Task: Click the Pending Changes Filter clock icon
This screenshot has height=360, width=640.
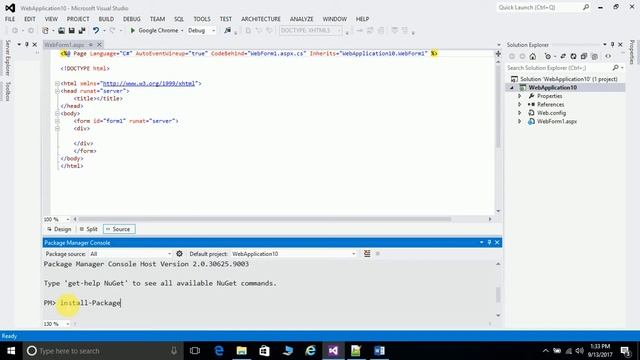Action: coord(548,56)
